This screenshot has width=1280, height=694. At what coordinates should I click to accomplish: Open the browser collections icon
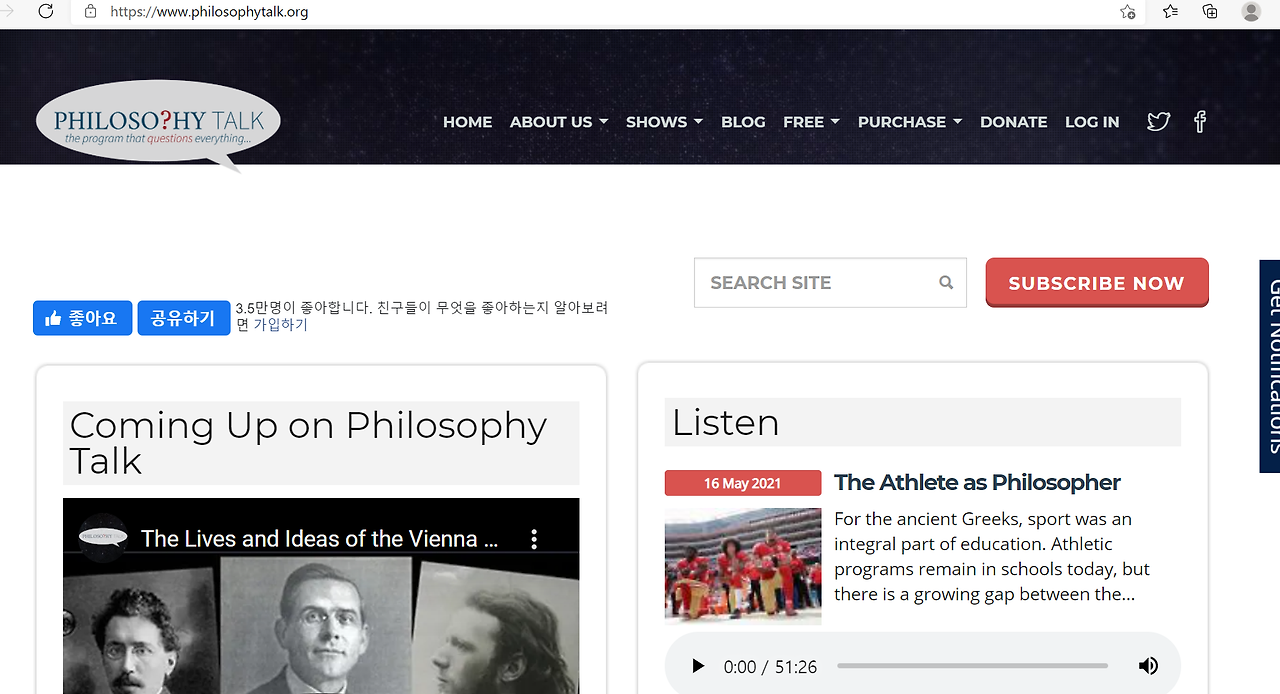tap(1210, 12)
